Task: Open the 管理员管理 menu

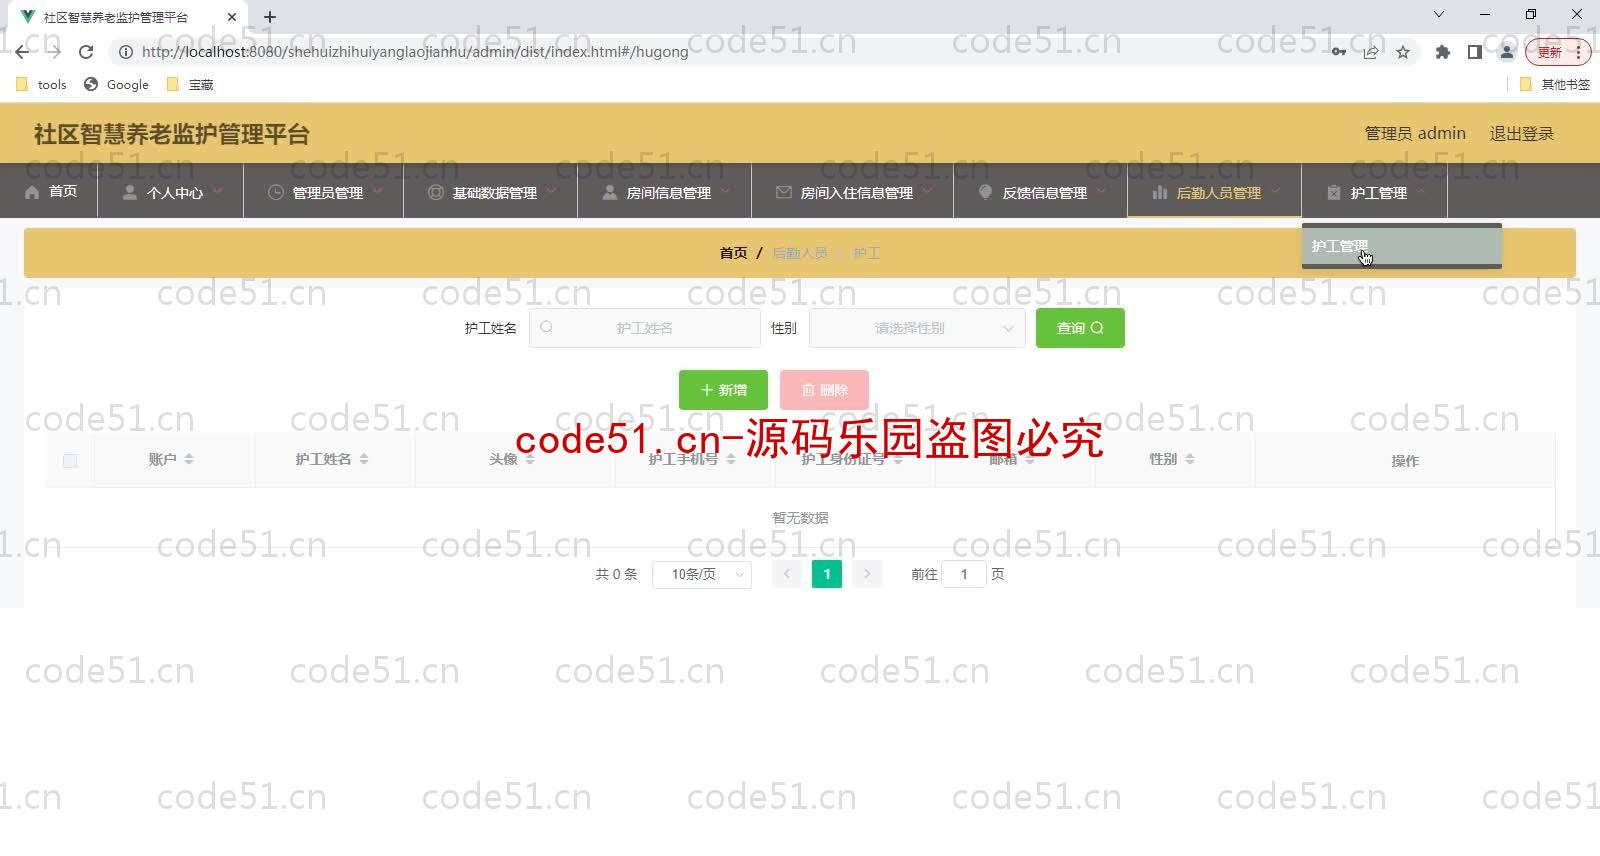Action: [x=324, y=191]
